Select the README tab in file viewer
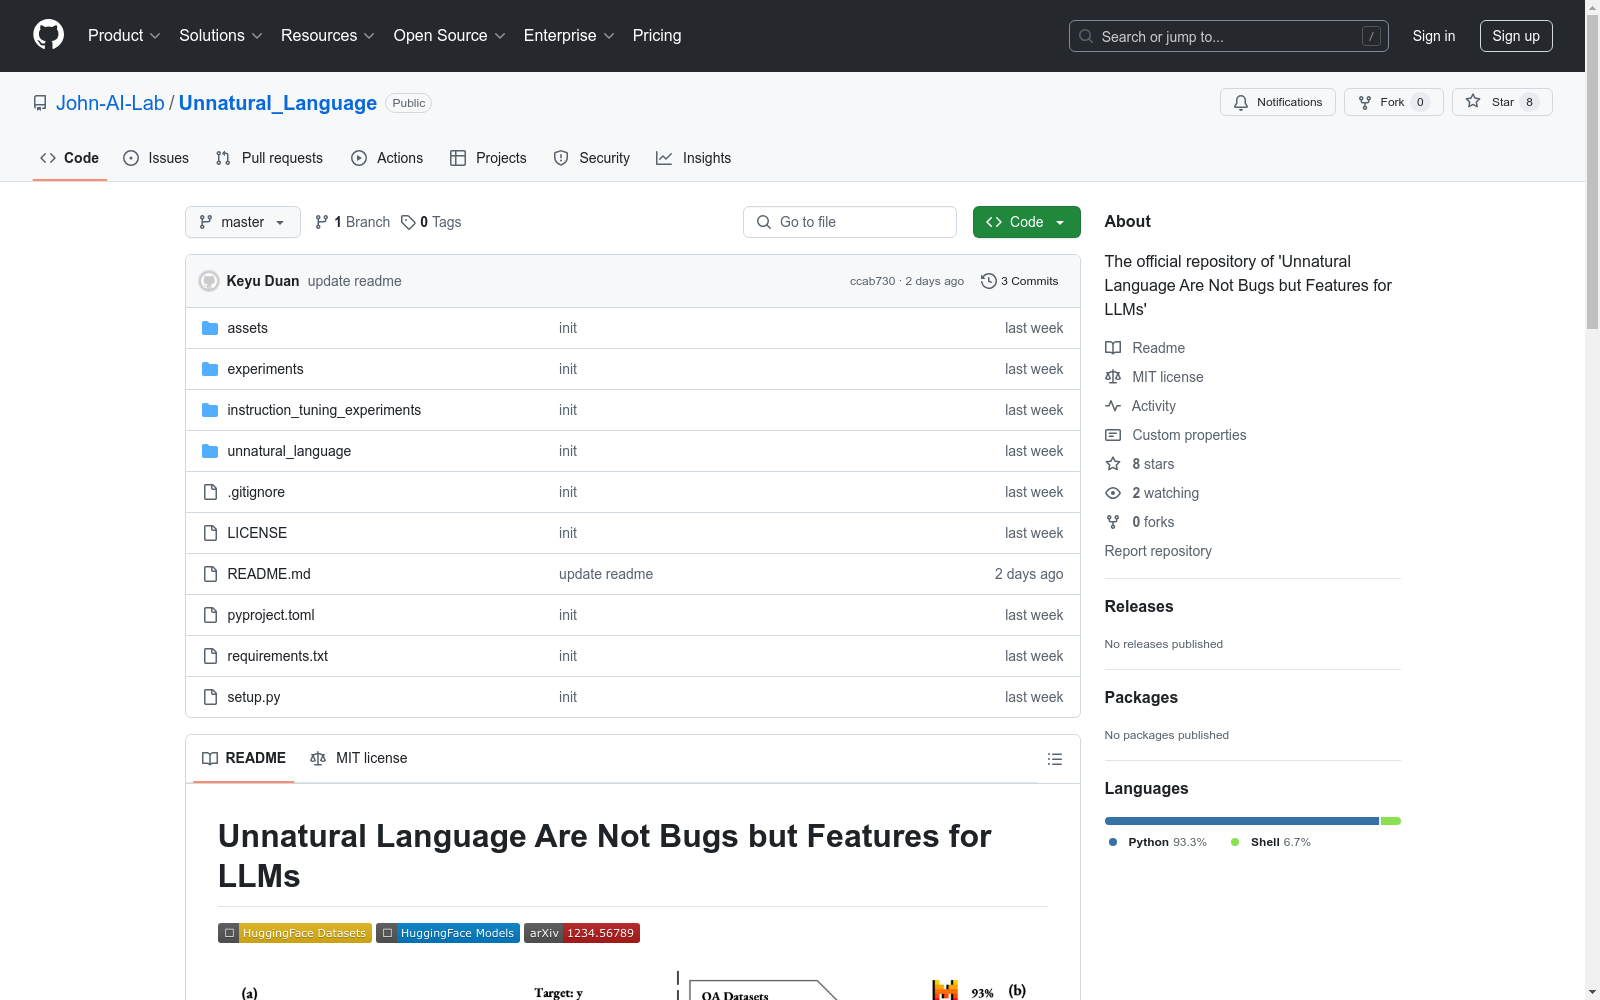This screenshot has height=1000, width=1600. pyautogui.click(x=244, y=758)
